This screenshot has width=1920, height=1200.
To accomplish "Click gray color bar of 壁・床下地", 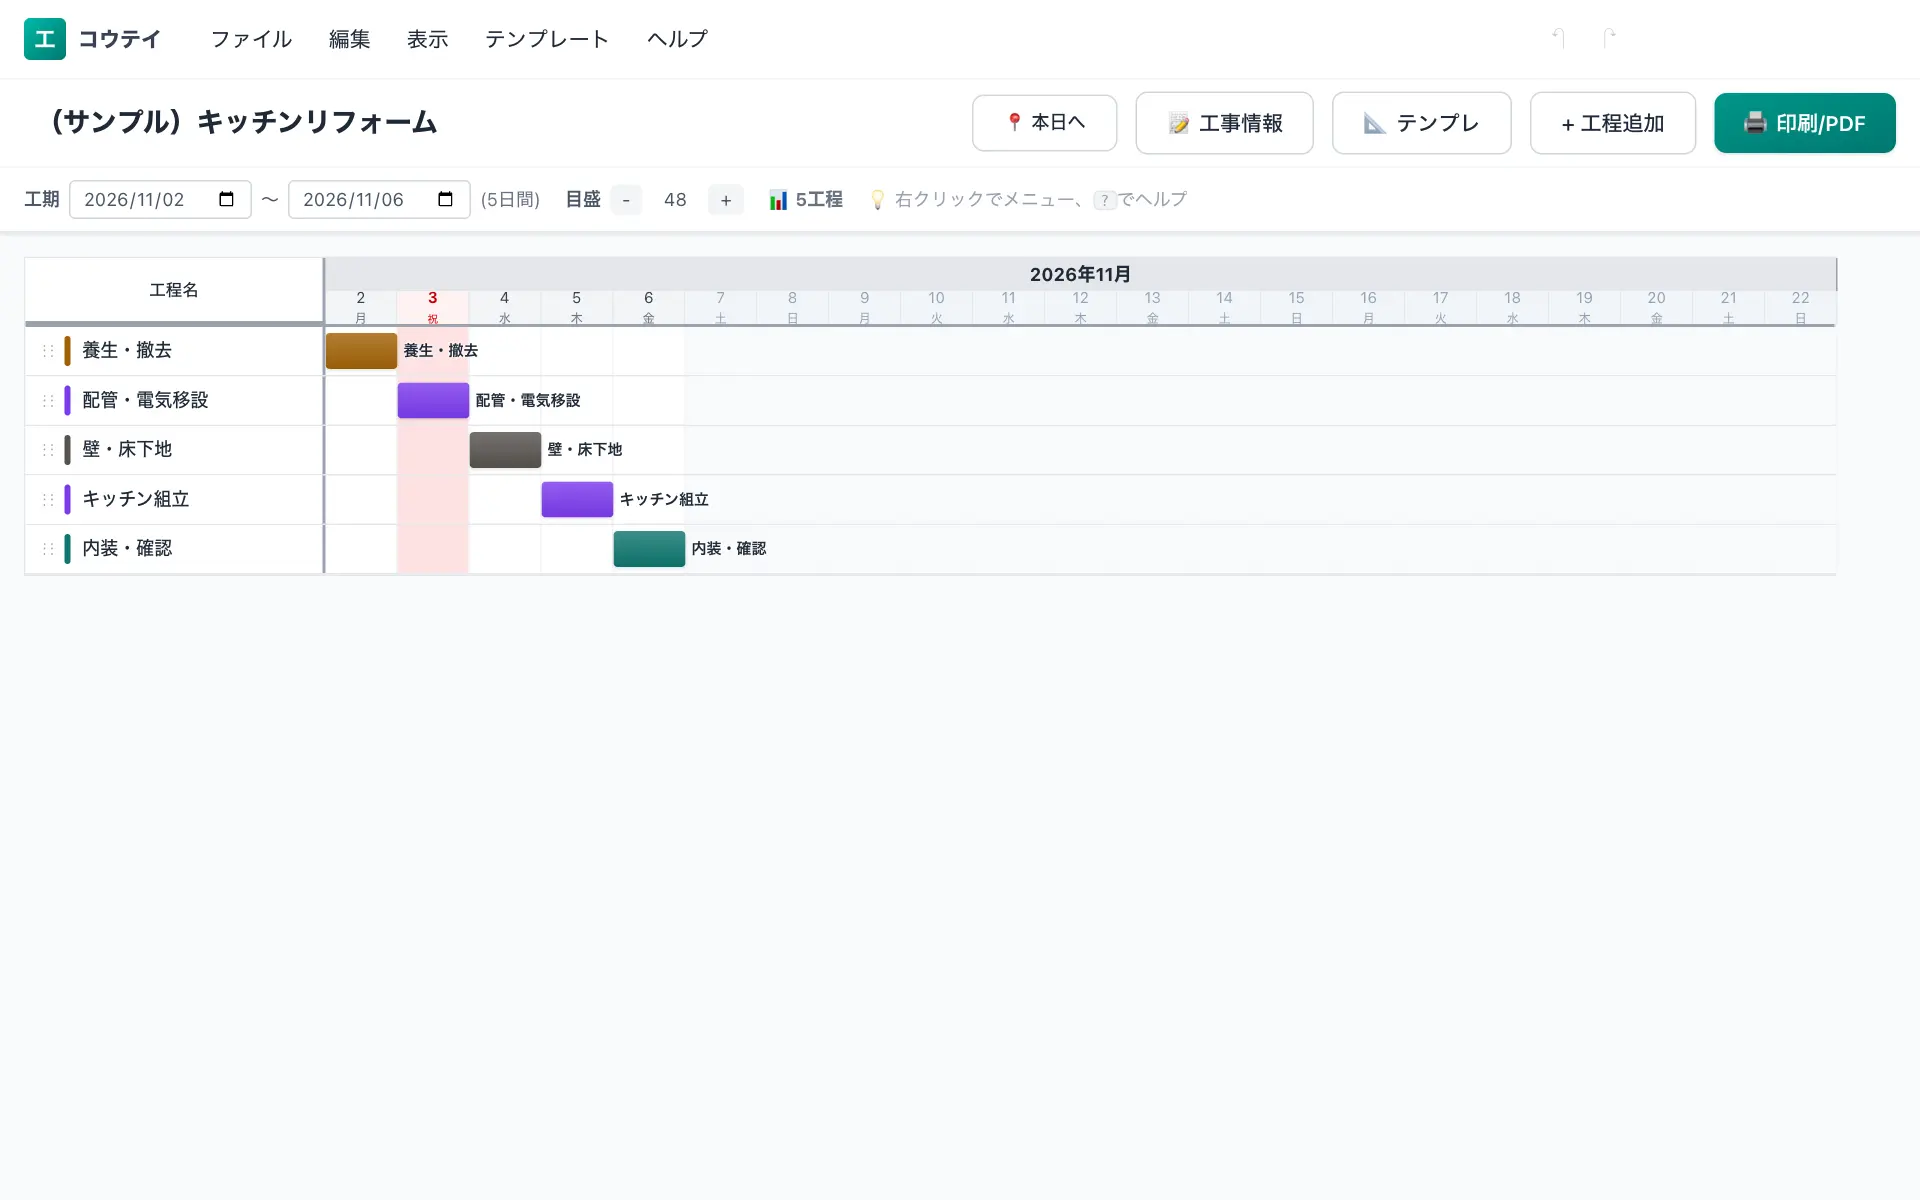I will (67, 450).
